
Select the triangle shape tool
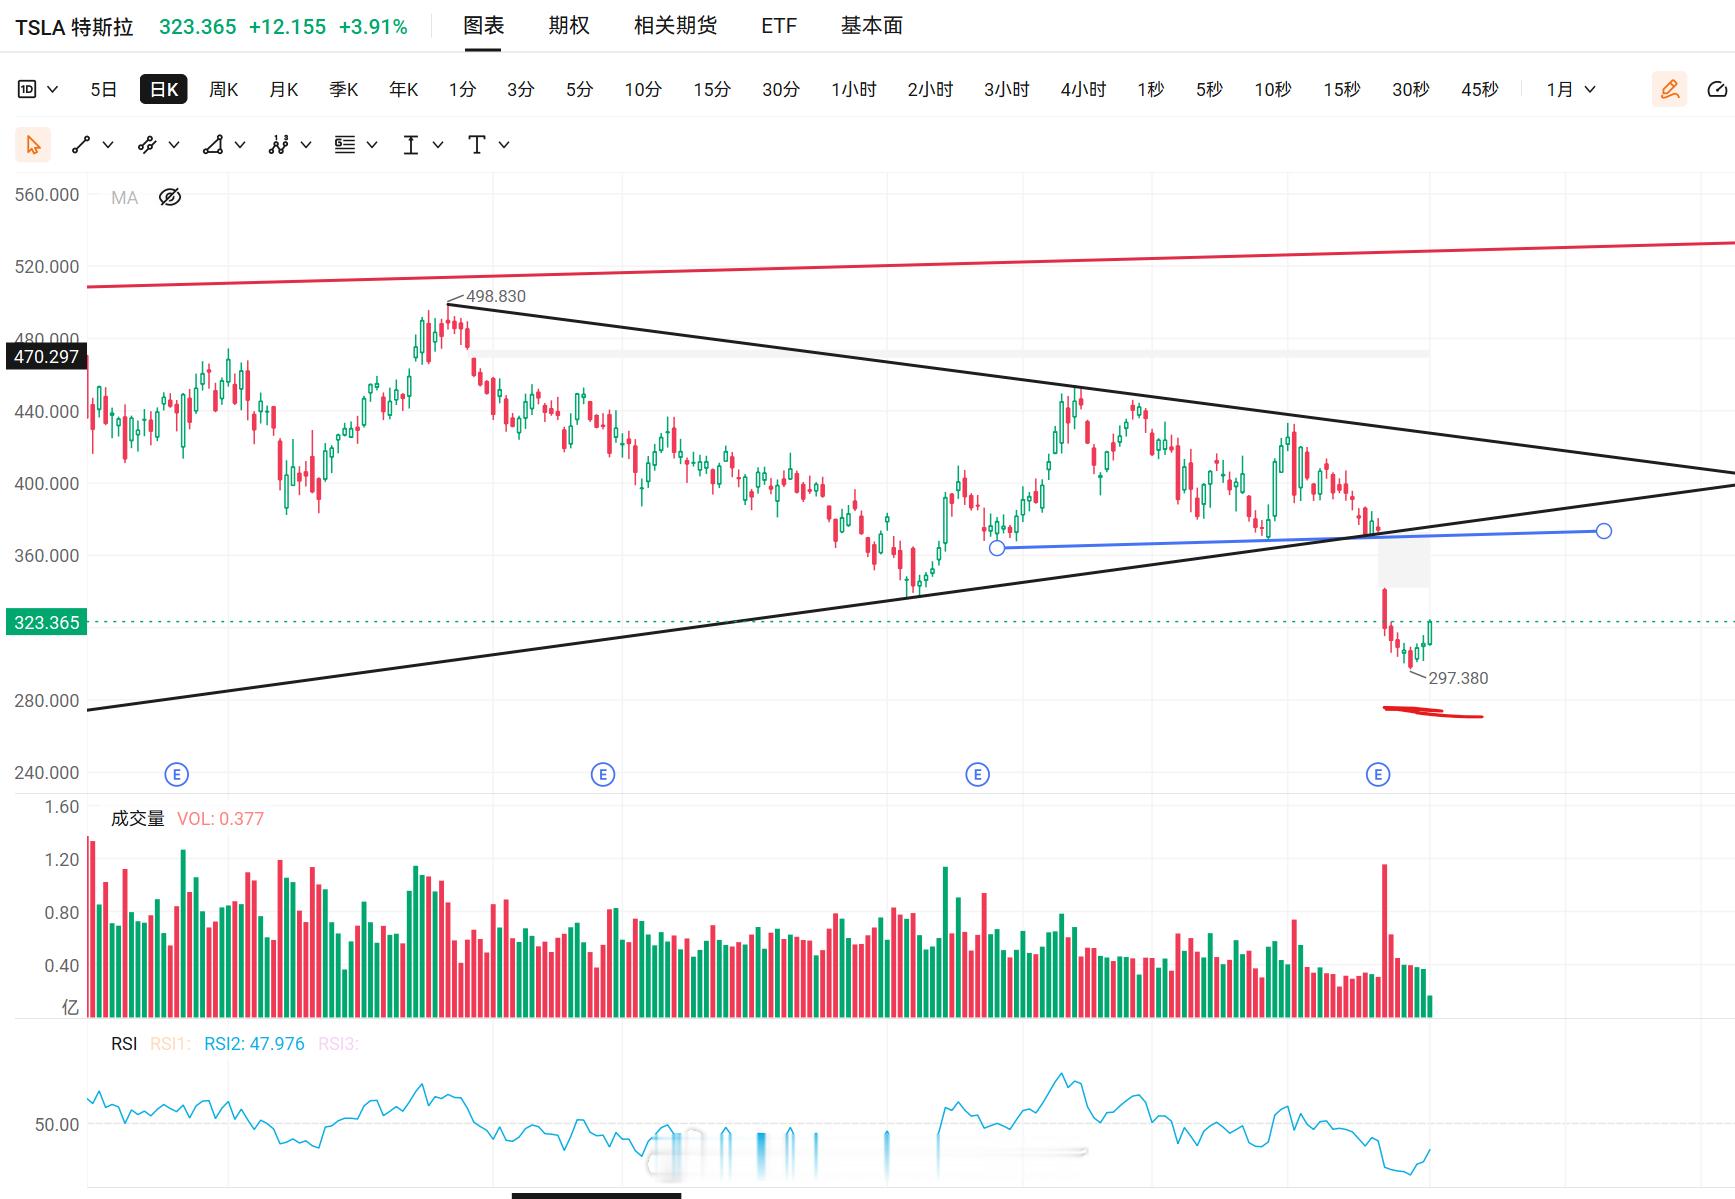coord(213,145)
